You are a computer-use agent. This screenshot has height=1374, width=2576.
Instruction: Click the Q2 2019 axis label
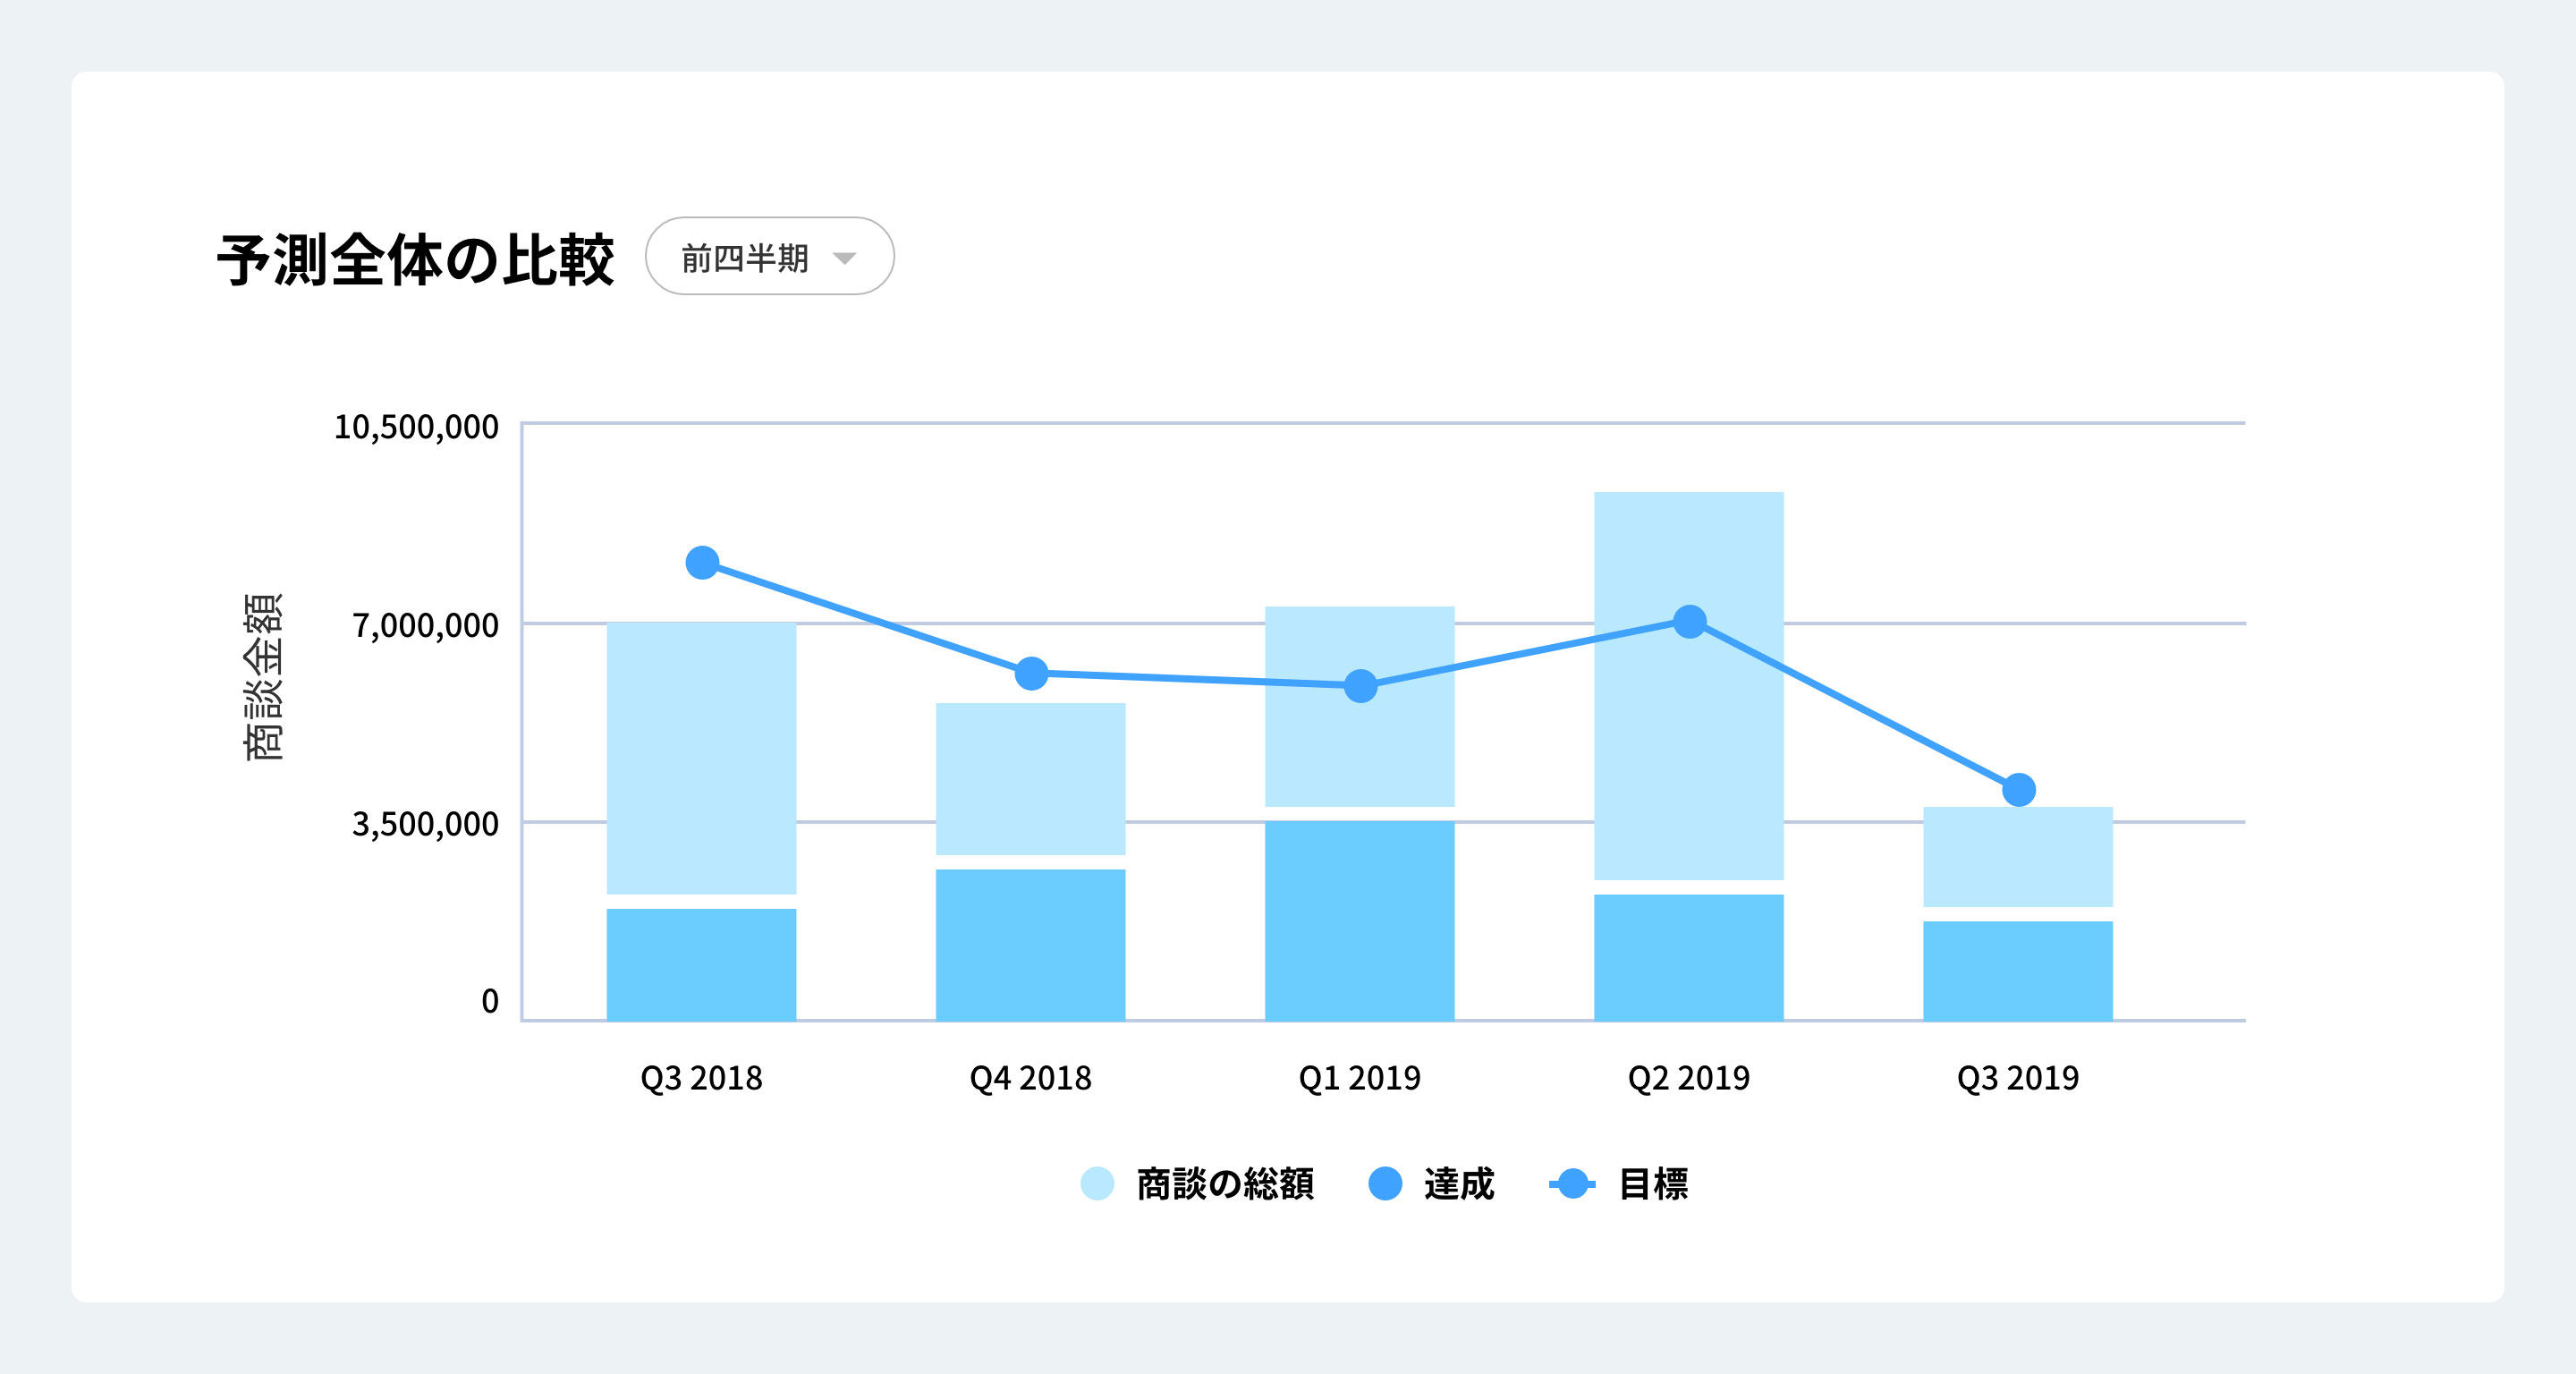(1688, 1078)
